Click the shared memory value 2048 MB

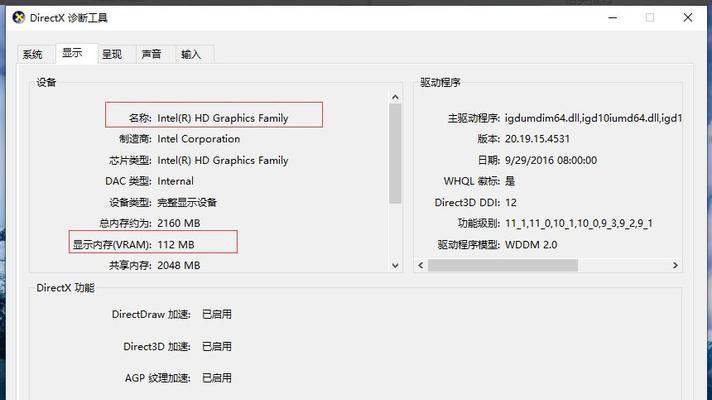click(x=178, y=265)
